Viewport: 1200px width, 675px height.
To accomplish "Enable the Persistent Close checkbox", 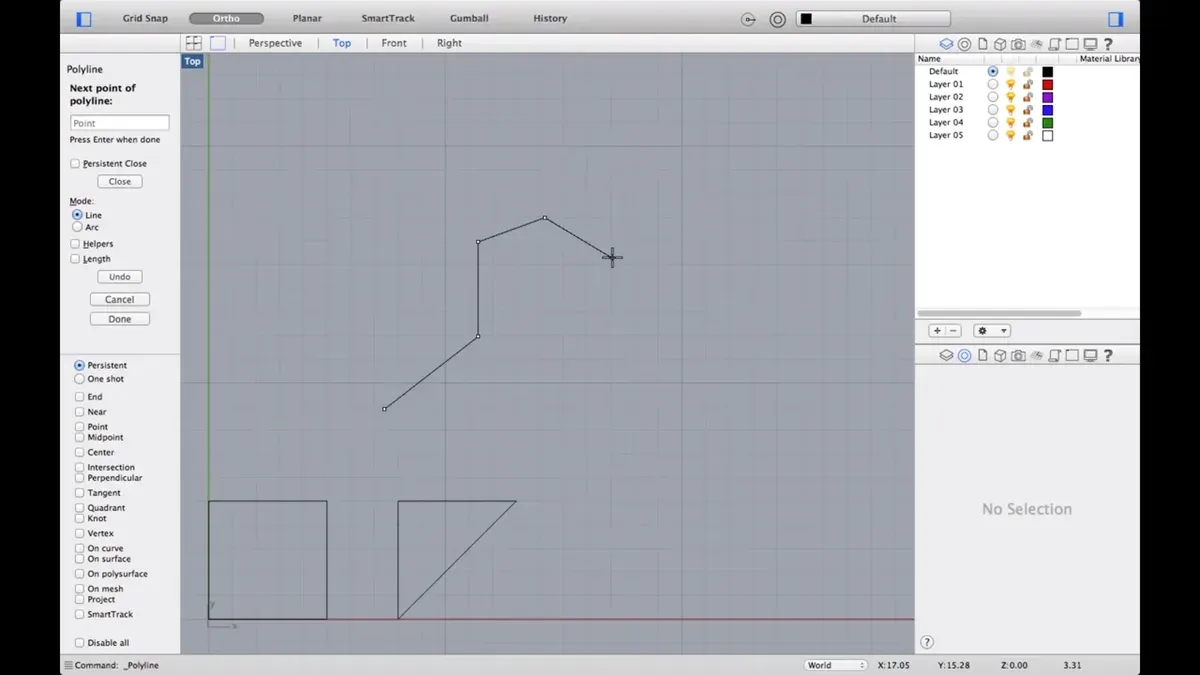I will [75, 163].
